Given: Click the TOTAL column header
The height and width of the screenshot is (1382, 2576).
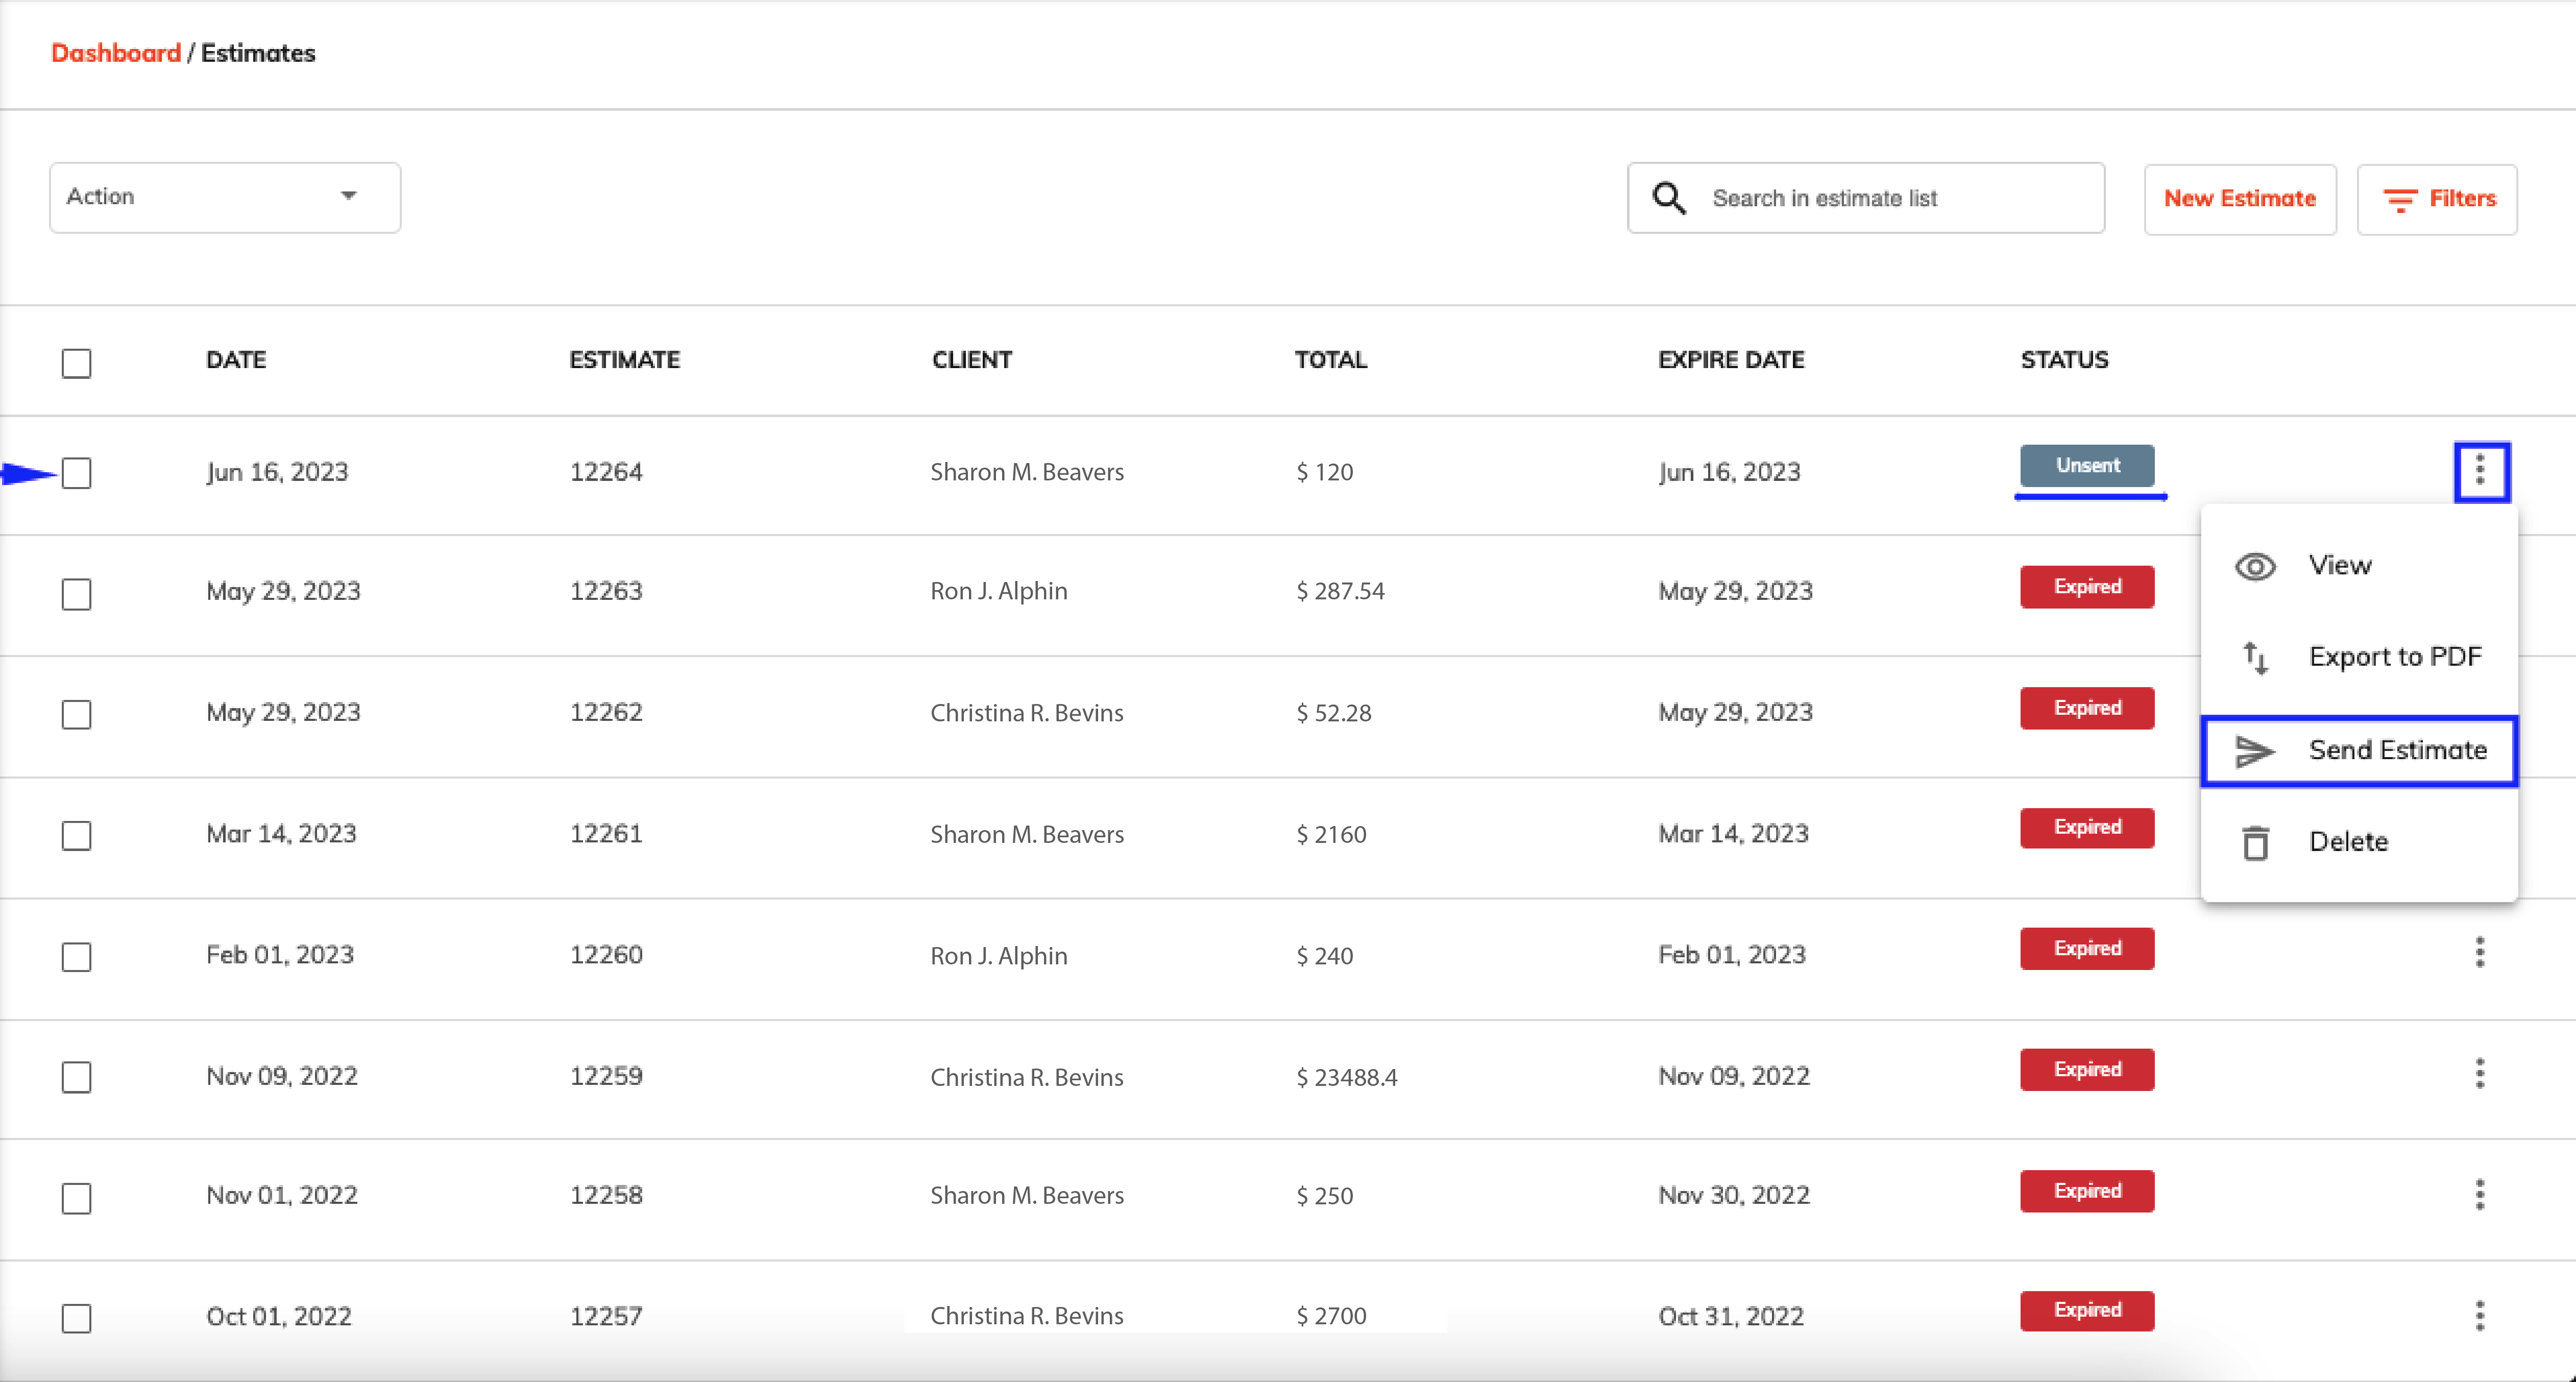Looking at the screenshot, I should tap(1331, 360).
